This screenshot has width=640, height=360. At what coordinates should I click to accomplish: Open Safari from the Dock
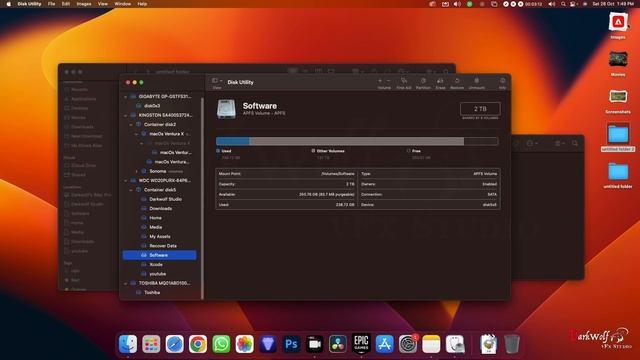(x=175, y=344)
